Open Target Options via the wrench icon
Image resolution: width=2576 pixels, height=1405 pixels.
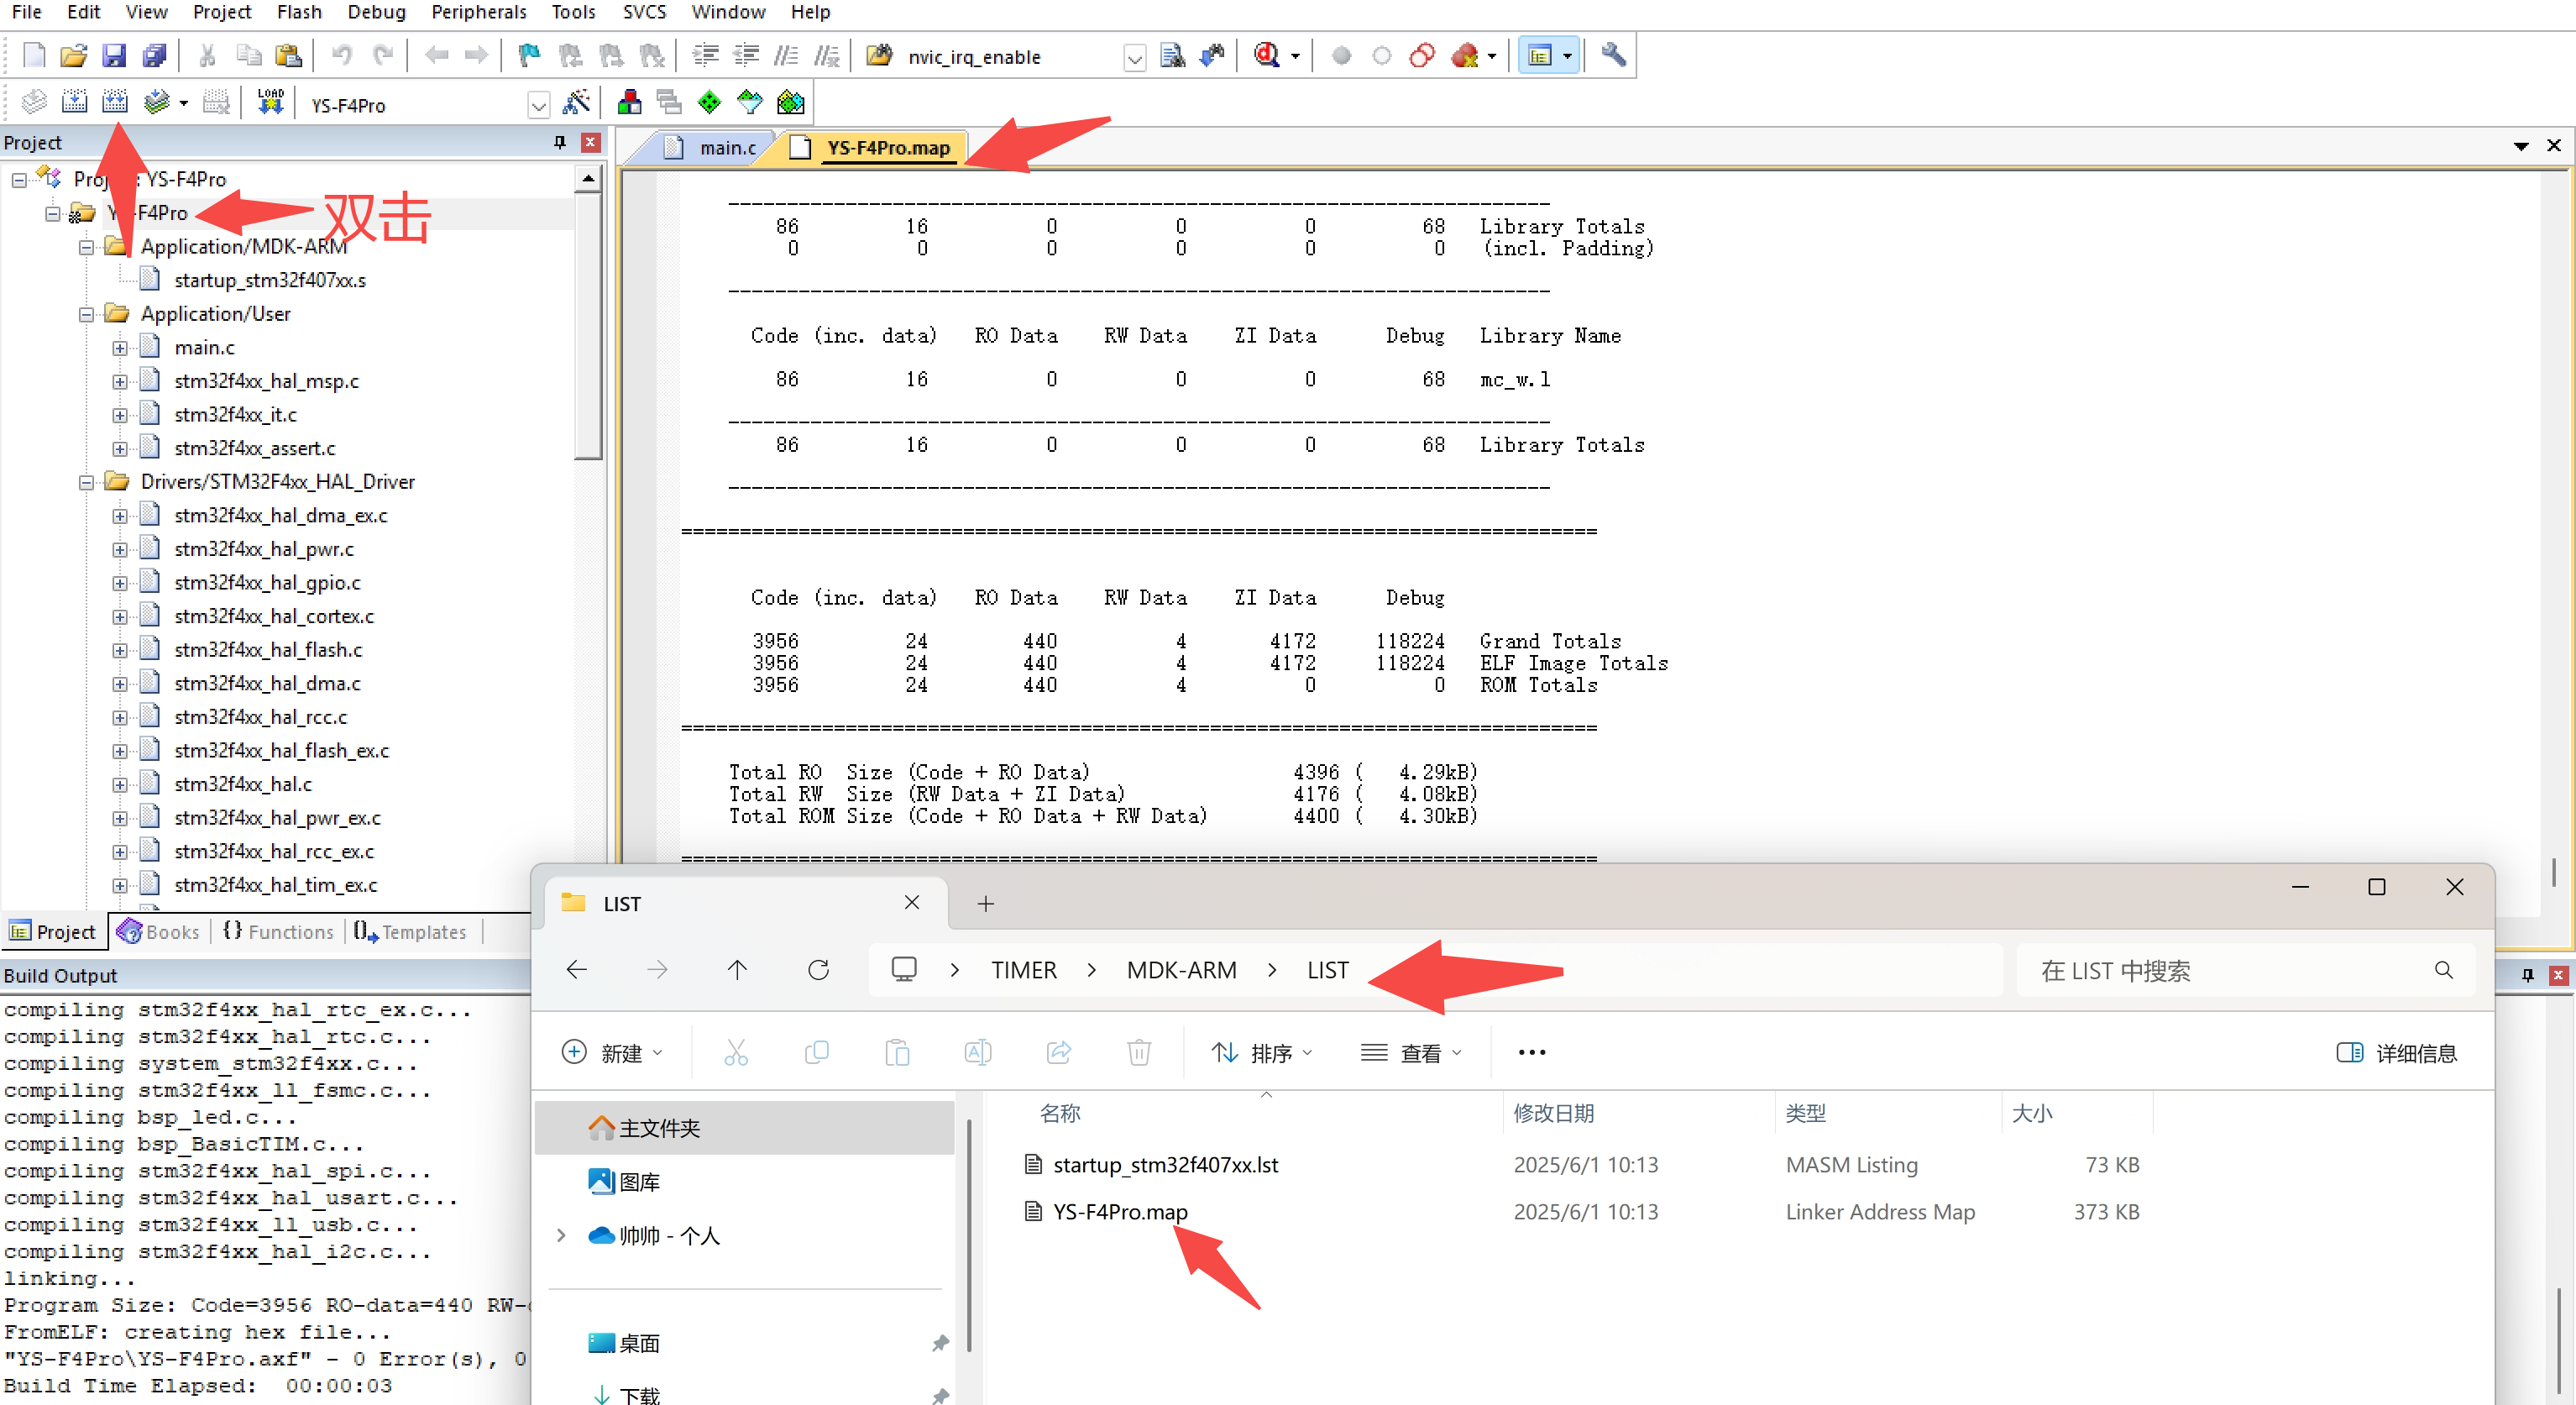(1613, 55)
